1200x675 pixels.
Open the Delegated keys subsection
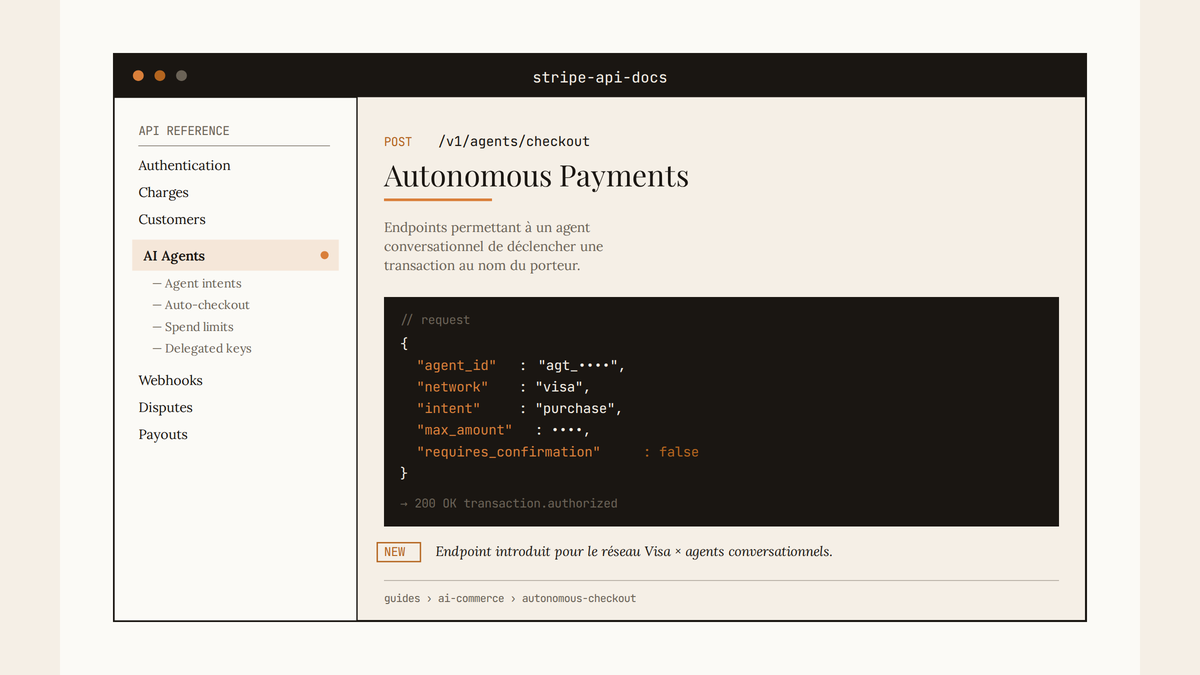point(202,349)
